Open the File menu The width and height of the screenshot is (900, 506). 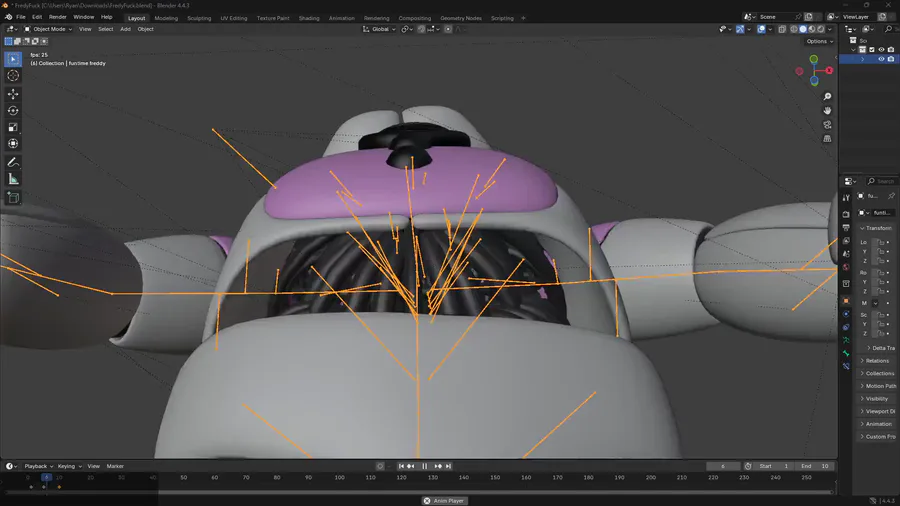(21, 17)
